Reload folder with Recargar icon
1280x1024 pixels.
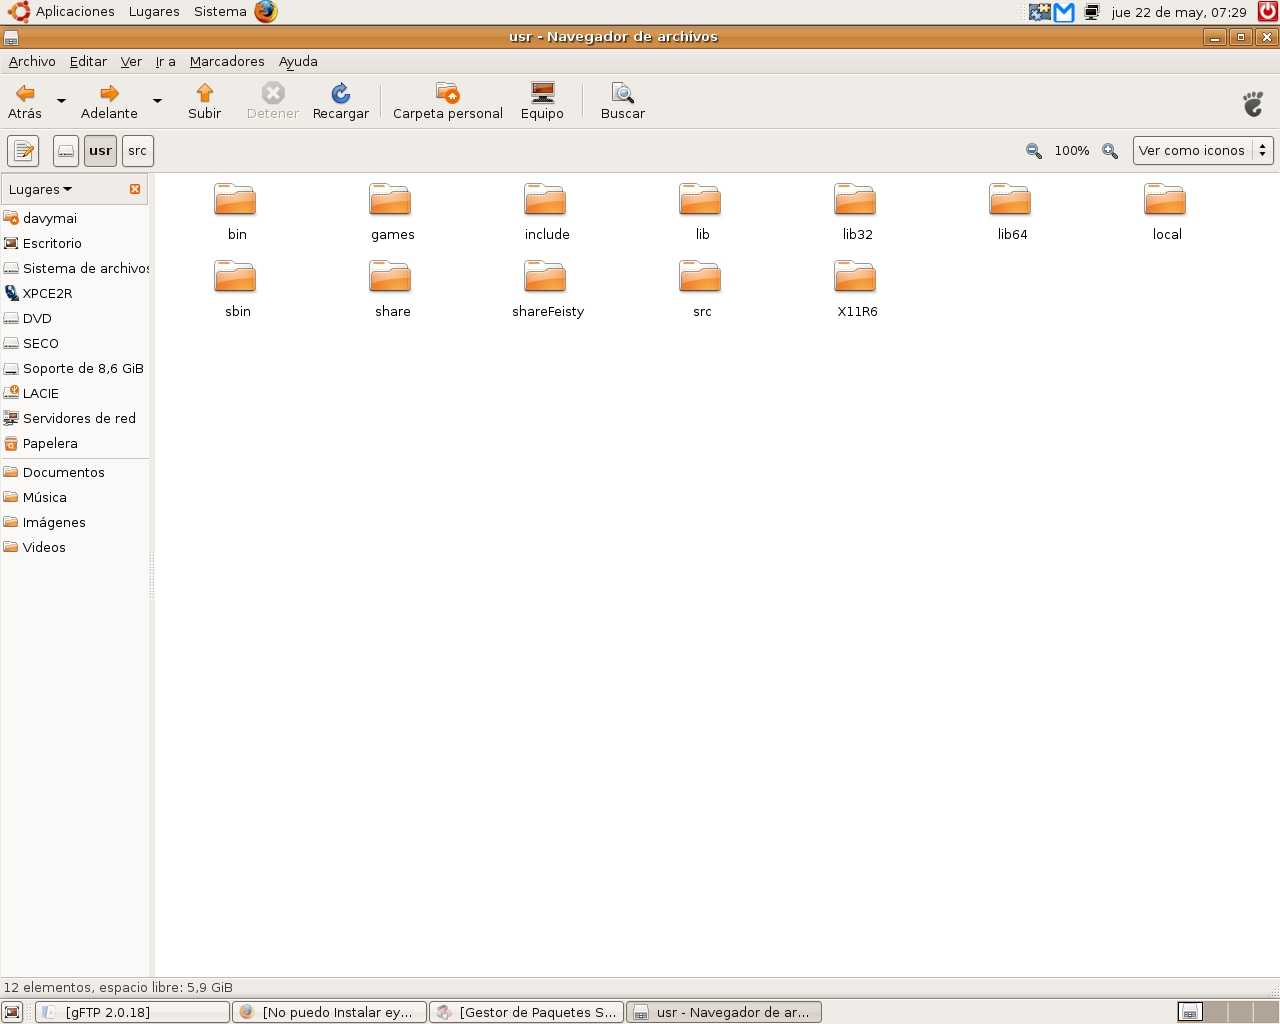[340, 94]
